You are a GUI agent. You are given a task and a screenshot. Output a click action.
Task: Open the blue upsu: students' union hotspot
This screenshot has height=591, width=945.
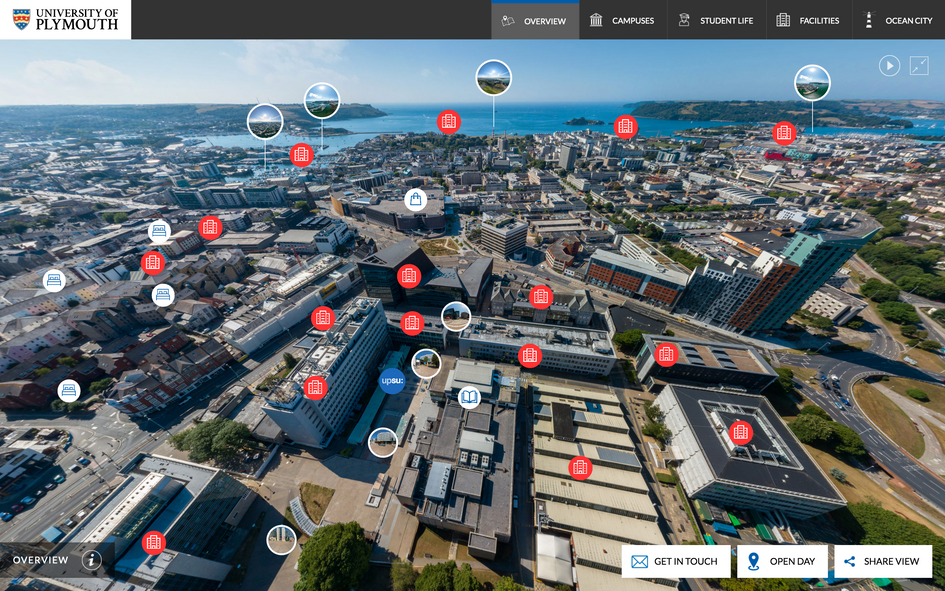392,381
